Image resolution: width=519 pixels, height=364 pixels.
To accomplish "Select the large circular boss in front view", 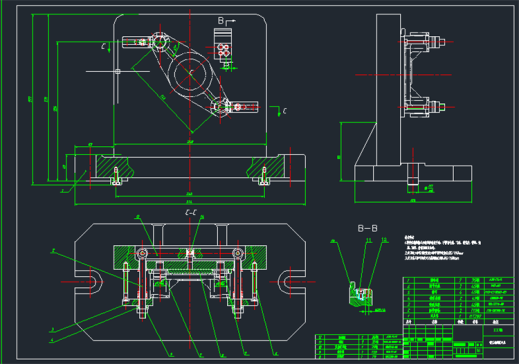I will [190, 74].
